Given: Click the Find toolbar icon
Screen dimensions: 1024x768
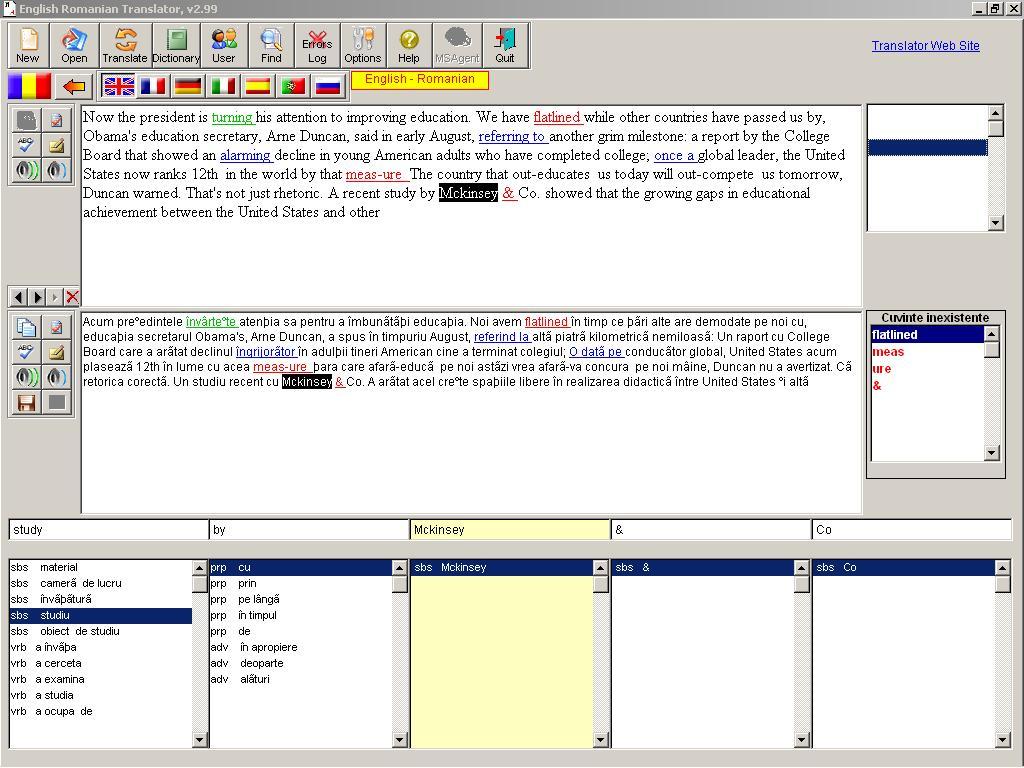Looking at the screenshot, I should tap(271, 45).
